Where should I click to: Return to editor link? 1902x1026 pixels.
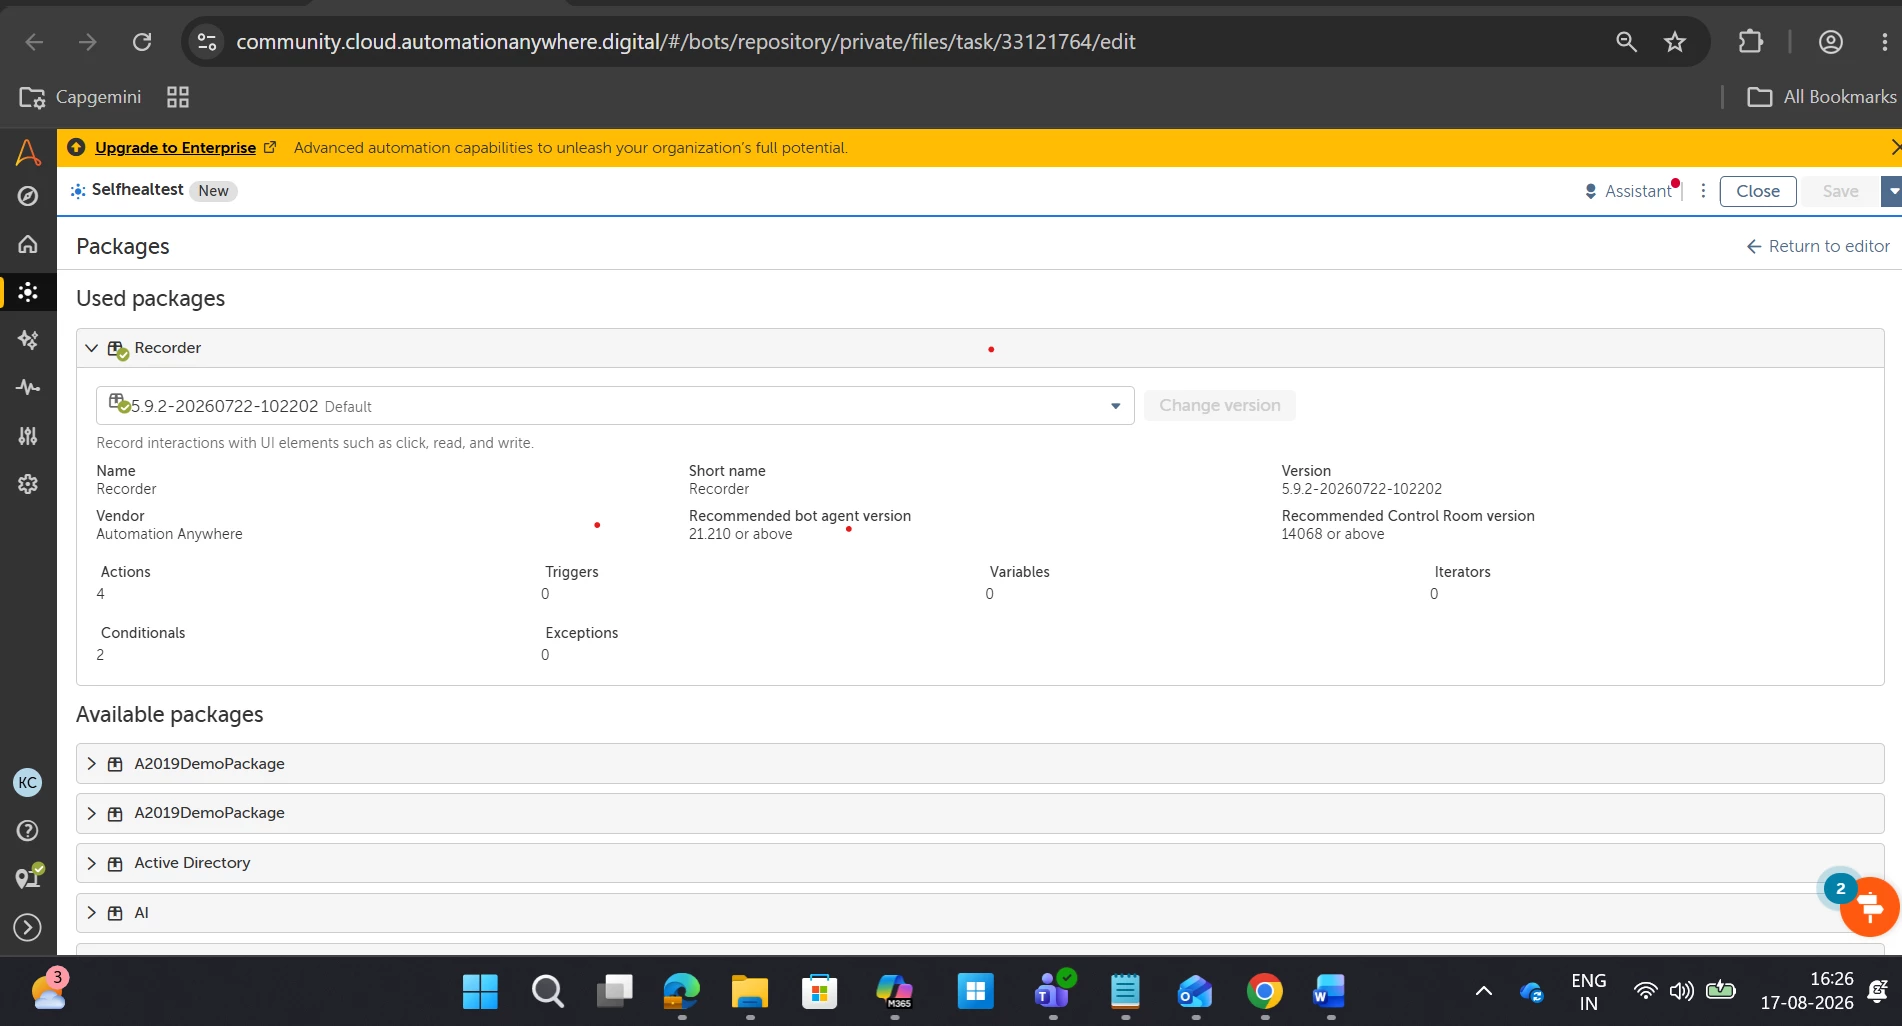coord(1818,246)
